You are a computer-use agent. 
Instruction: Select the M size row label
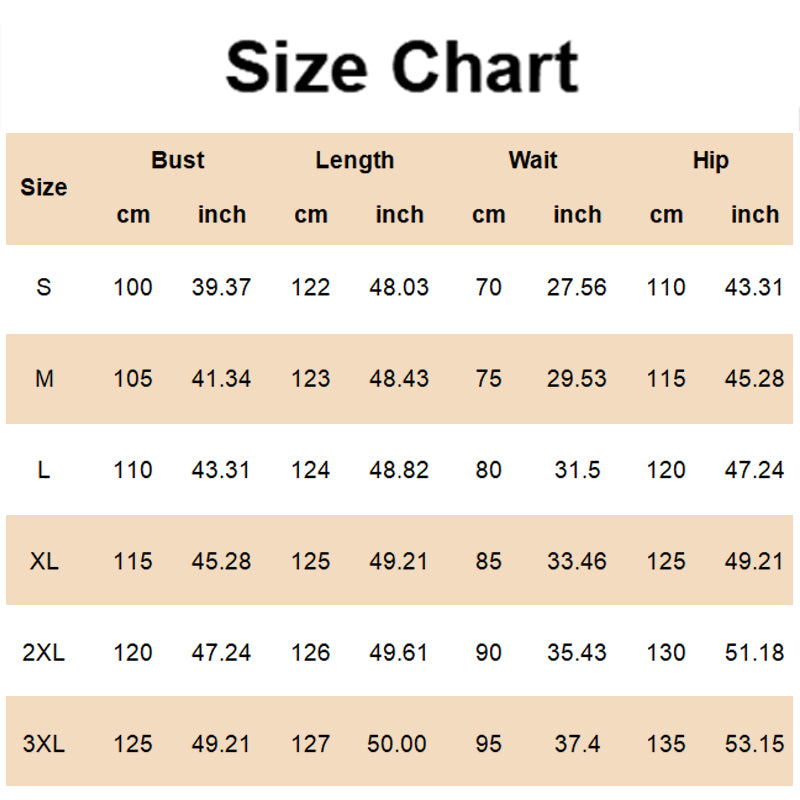pyautogui.click(x=44, y=379)
